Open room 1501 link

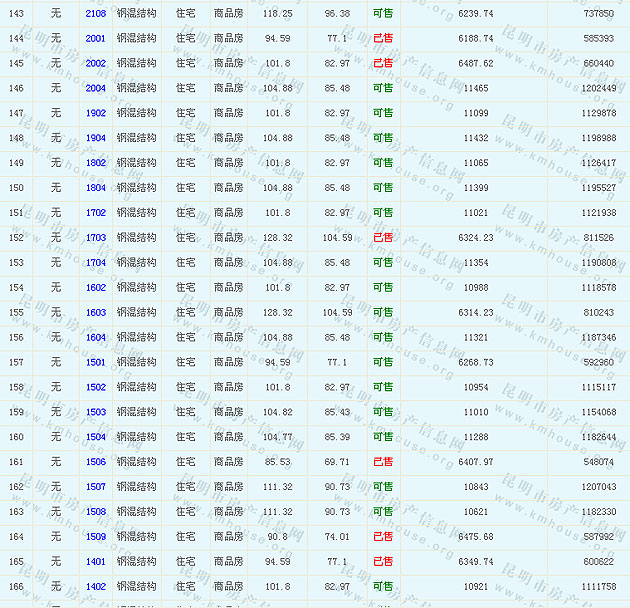(x=96, y=363)
